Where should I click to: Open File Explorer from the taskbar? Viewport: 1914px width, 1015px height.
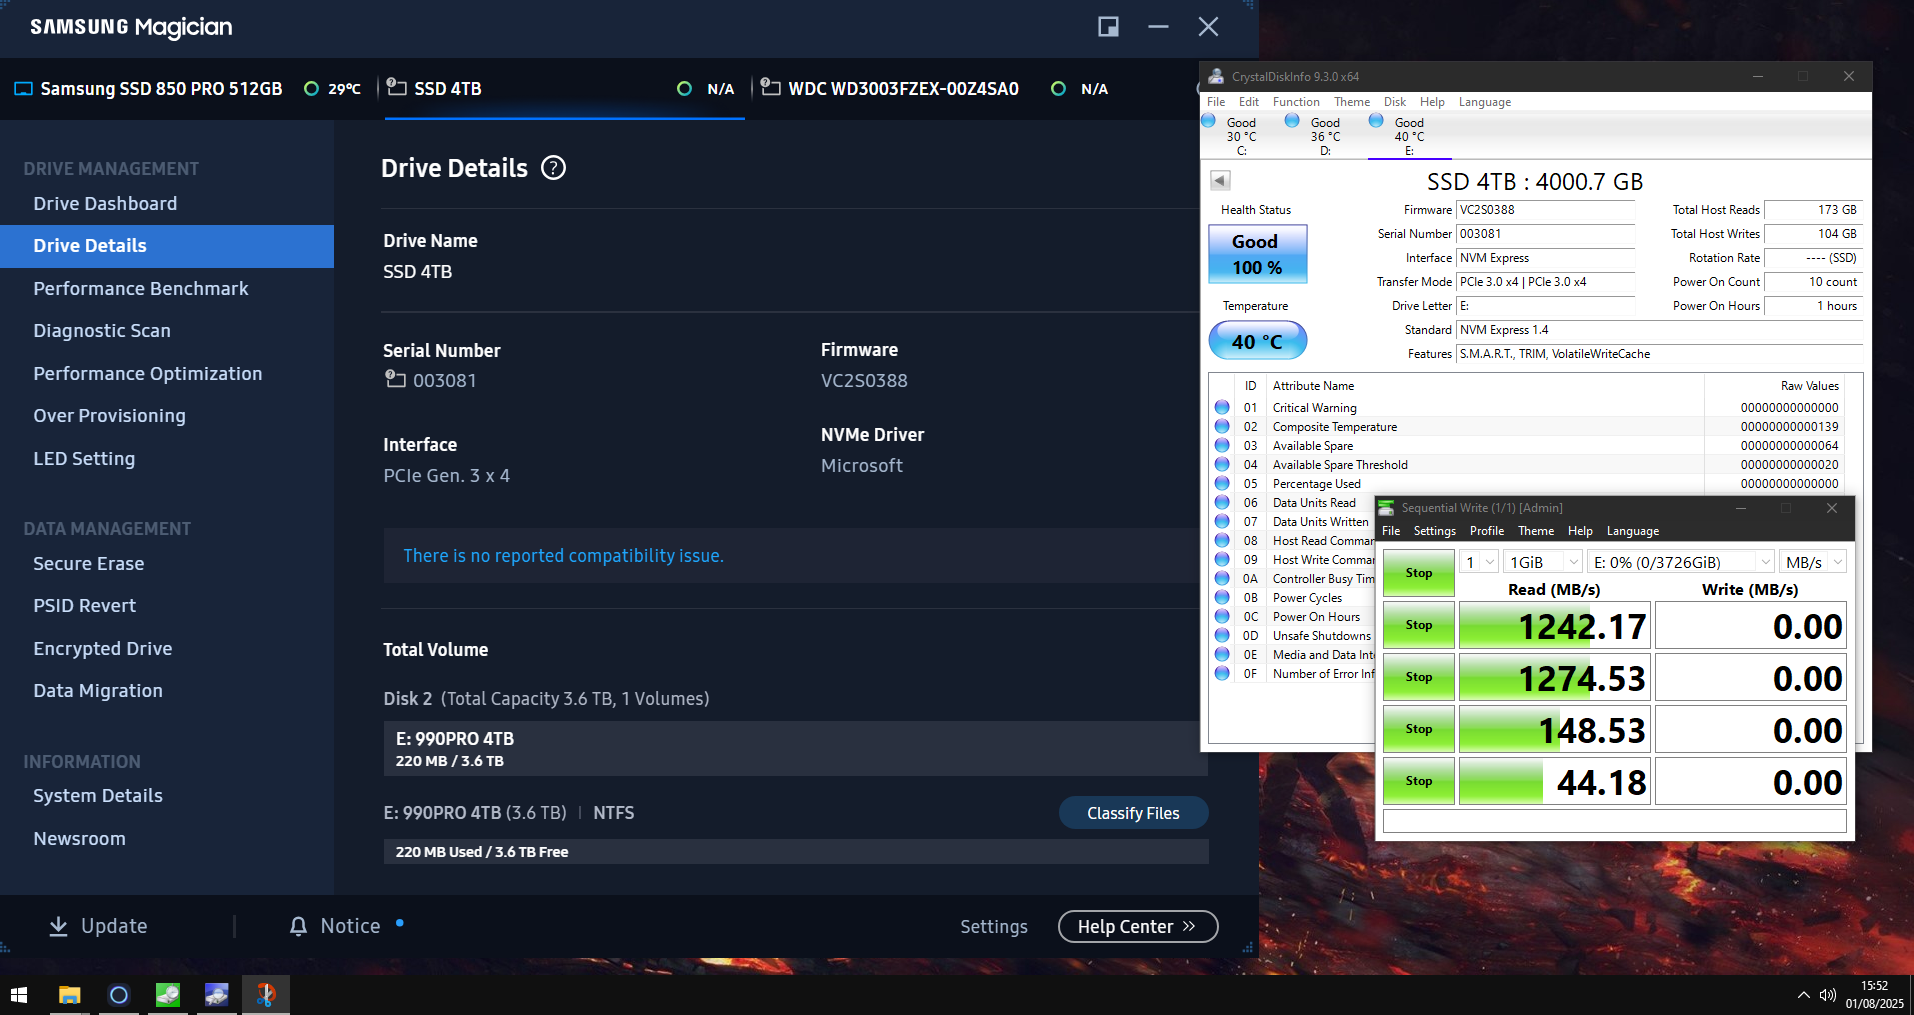(x=69, y=995)
